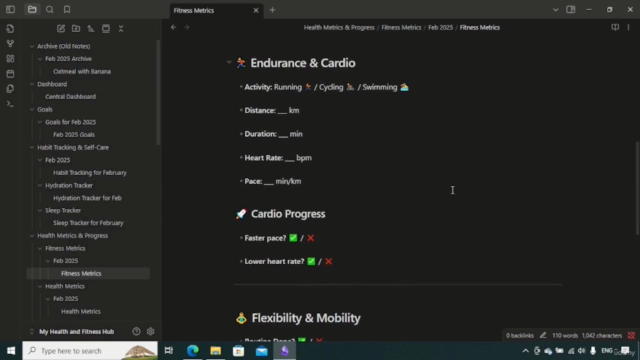Open graph view icon in ribbon
640x360 pixels.
10,44
